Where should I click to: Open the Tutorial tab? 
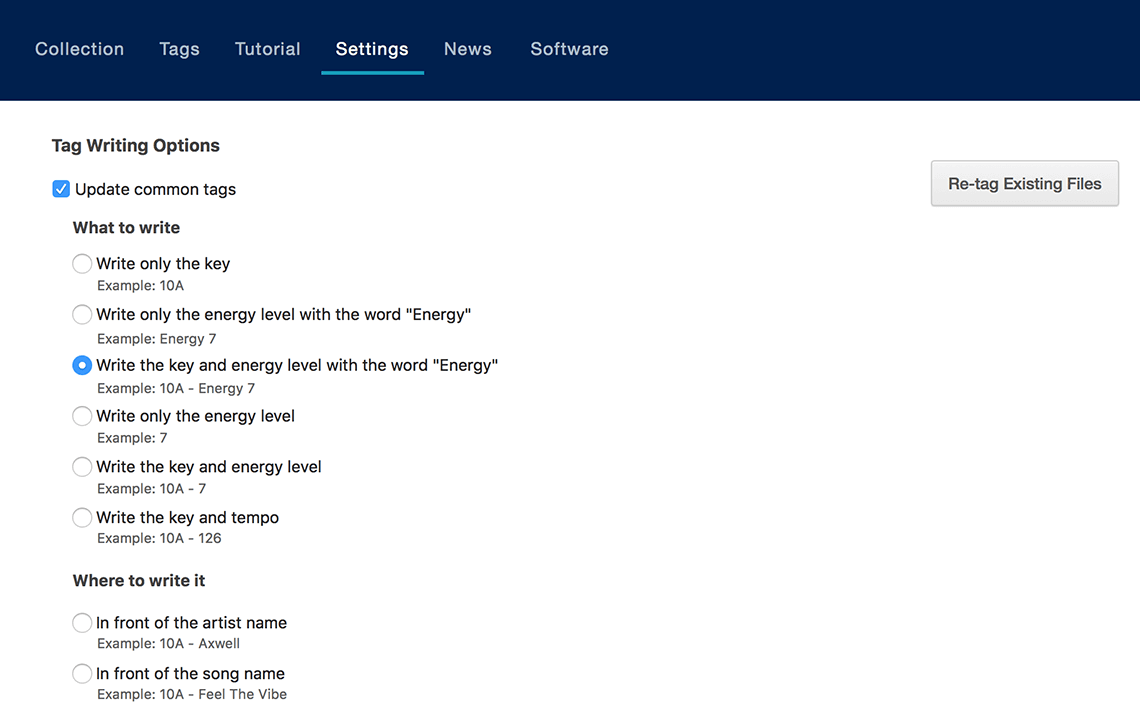[x=267, y=48]
